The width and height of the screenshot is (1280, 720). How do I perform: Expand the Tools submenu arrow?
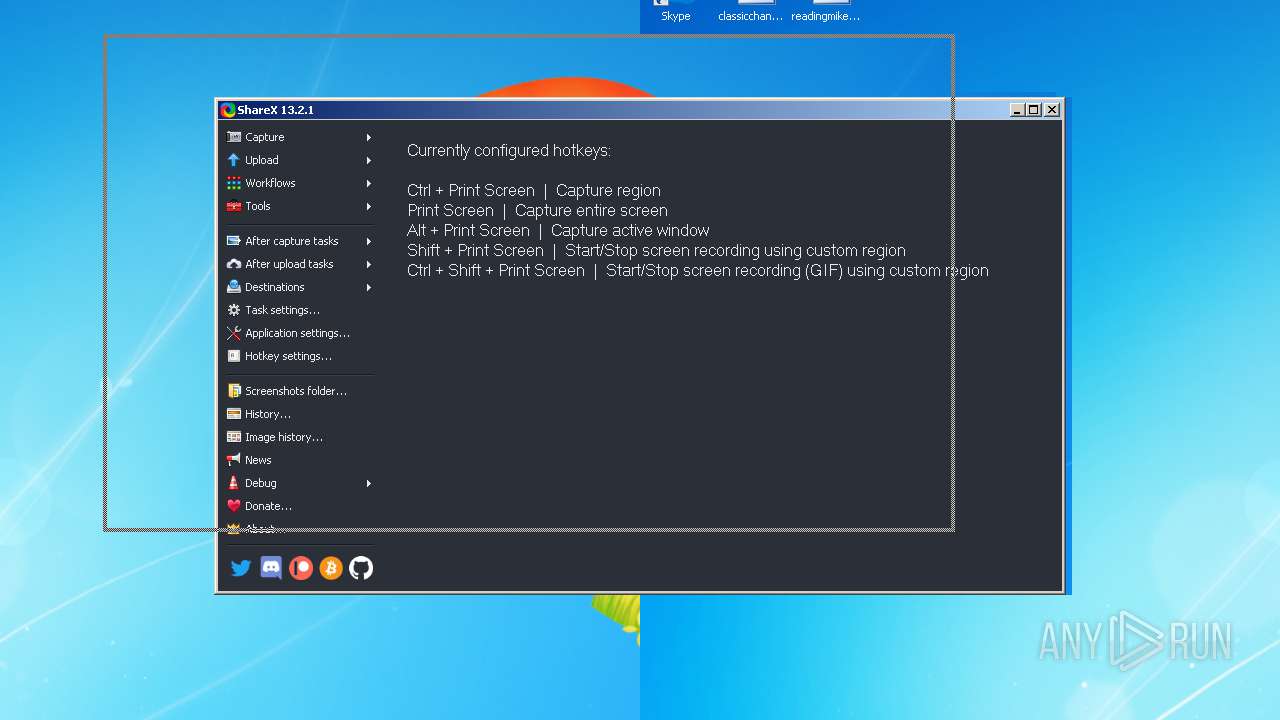(369, 206)
